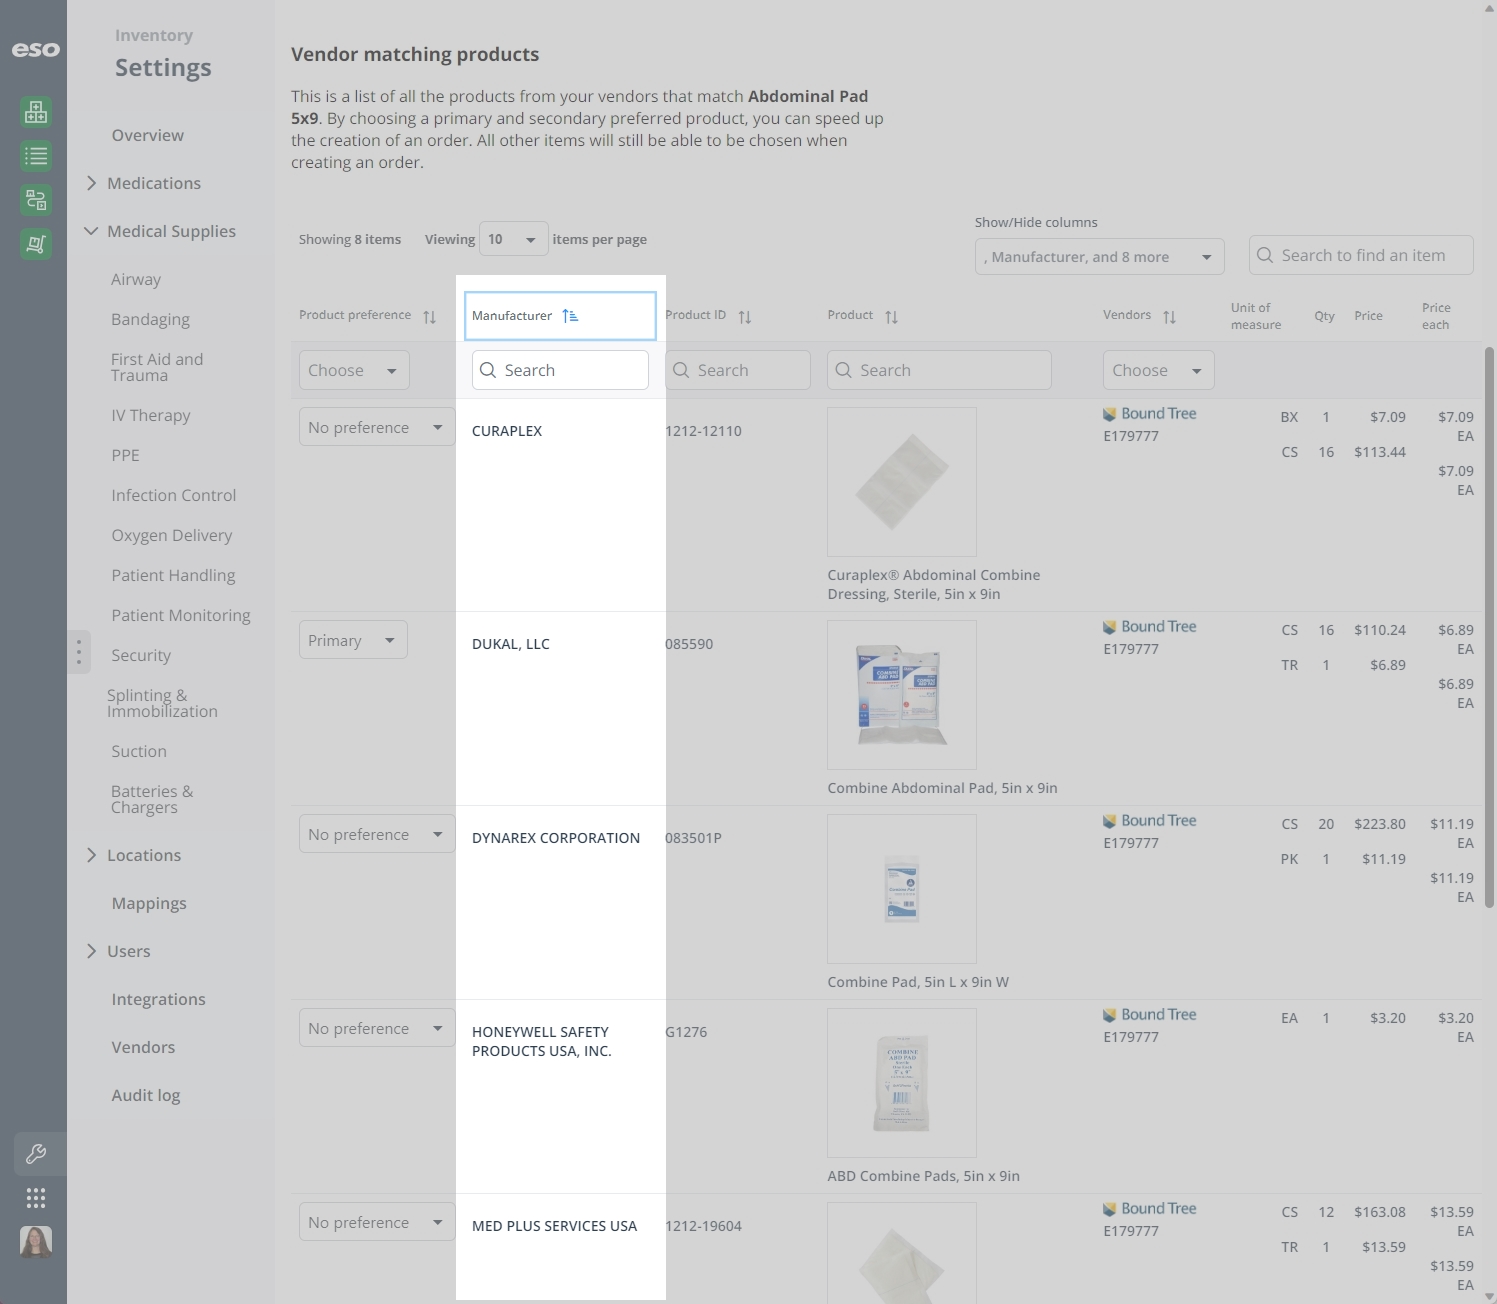Expand the Medications section
This screenshot has height=1304, width=1497.
pos(91,183)
